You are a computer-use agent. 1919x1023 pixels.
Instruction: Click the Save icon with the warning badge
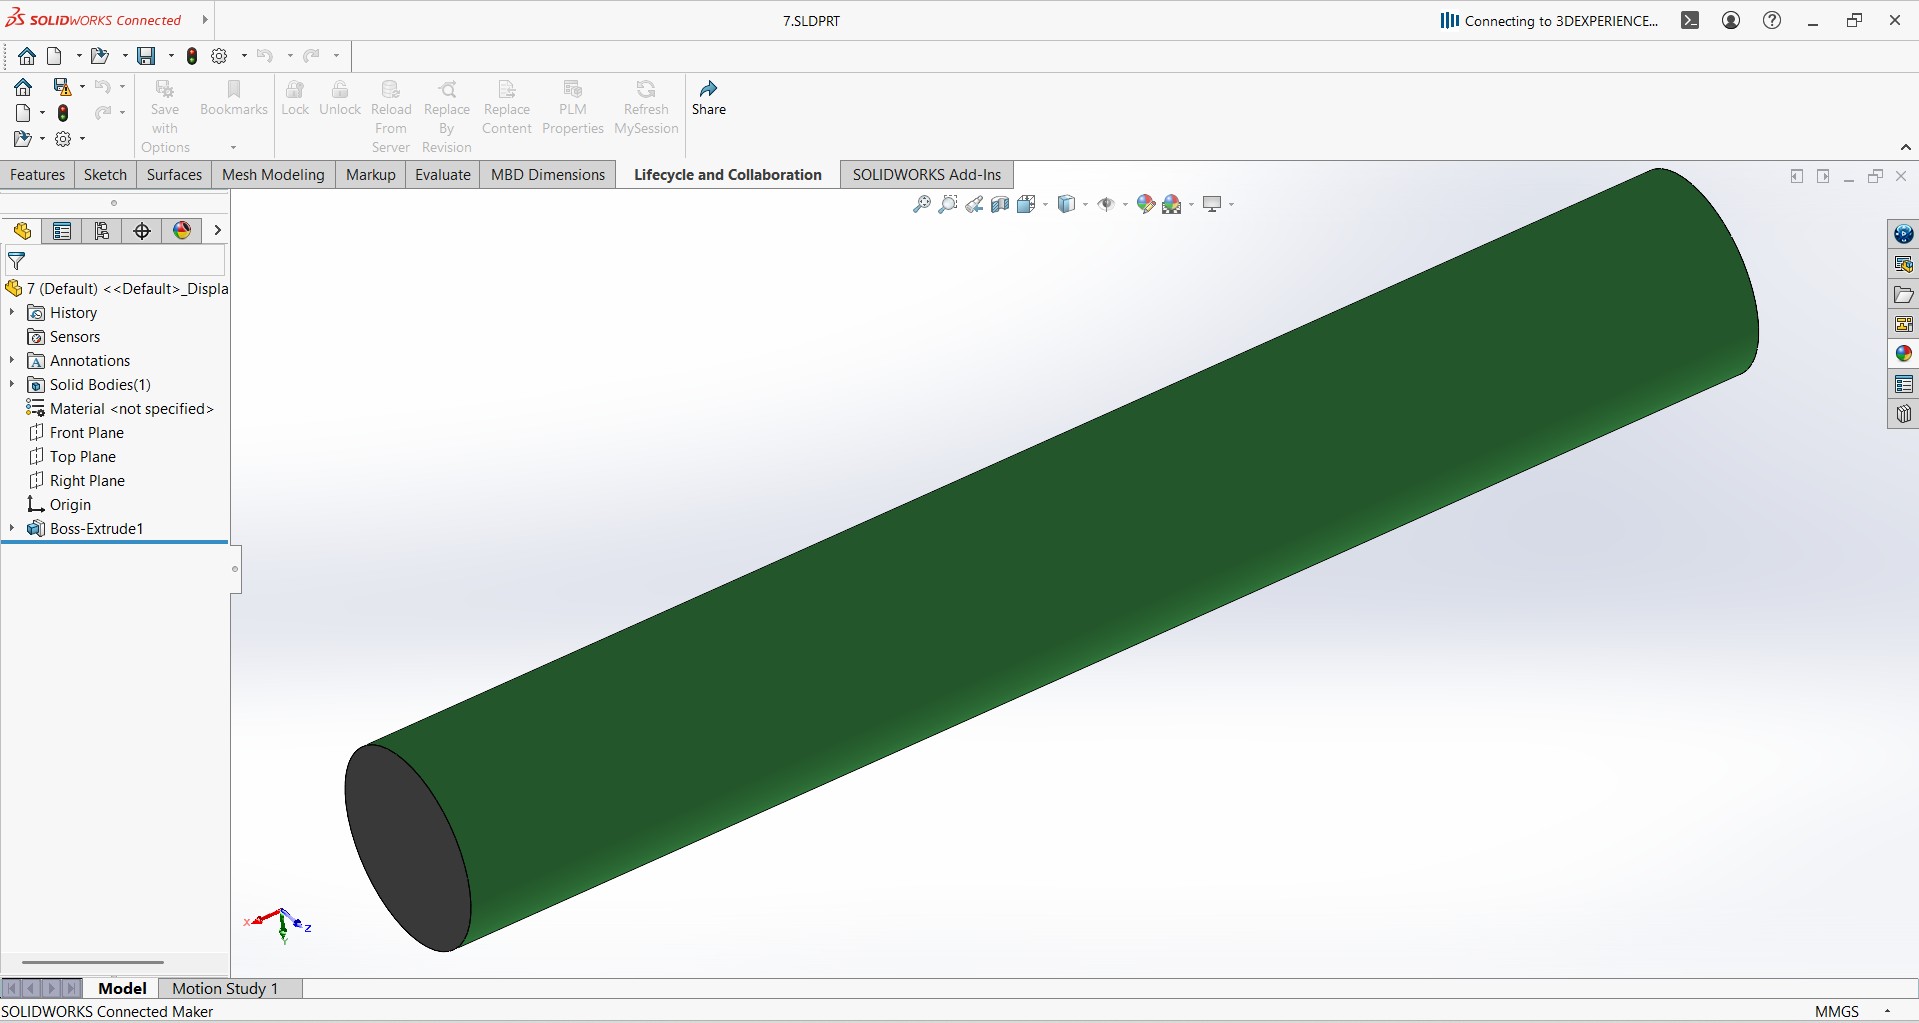coord(62,87)
